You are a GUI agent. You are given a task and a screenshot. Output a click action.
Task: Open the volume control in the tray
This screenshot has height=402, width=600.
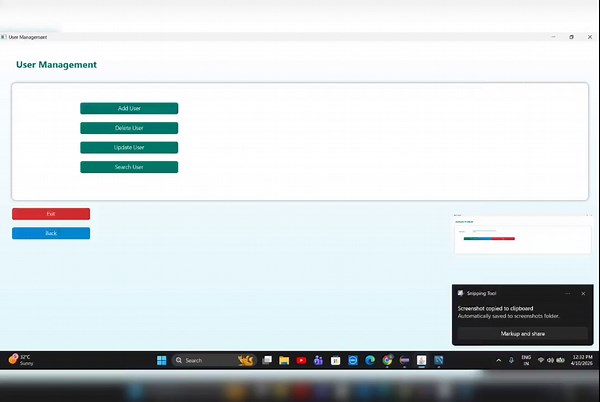550,360
